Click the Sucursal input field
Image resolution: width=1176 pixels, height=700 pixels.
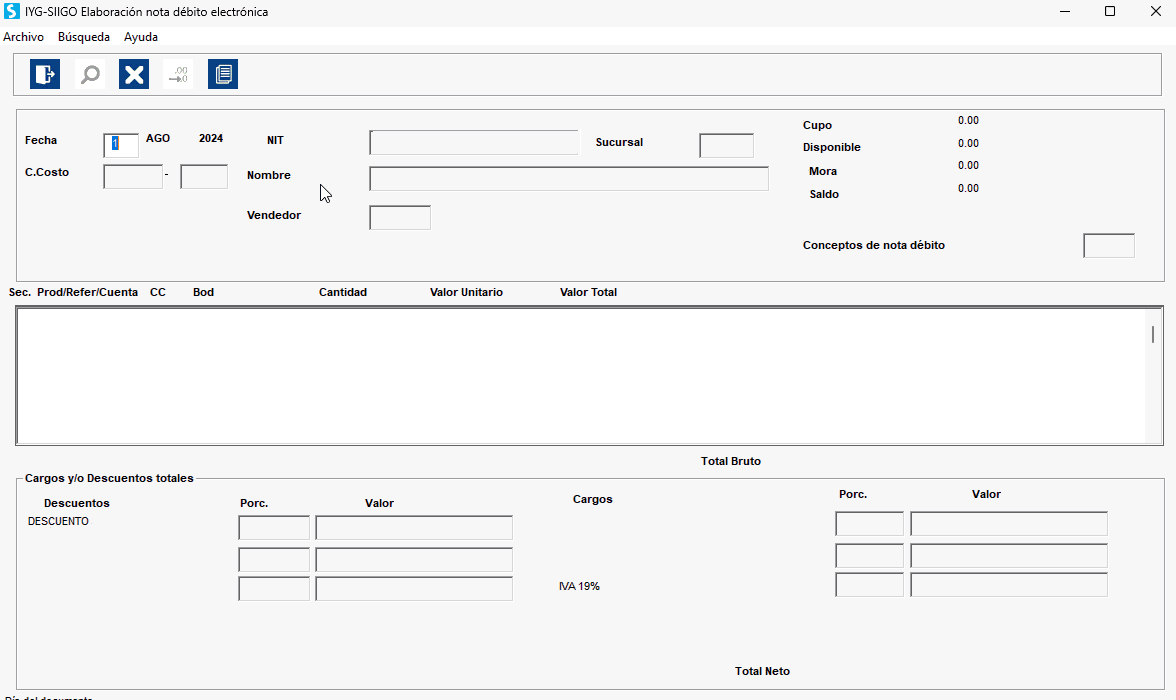pos(727,146)
